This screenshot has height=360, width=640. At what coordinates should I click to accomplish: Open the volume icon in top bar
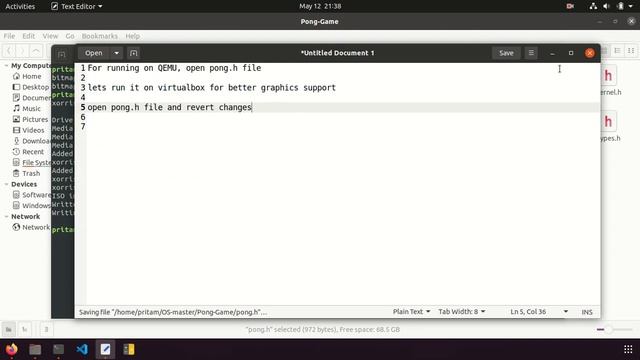(x=607, y=6)
